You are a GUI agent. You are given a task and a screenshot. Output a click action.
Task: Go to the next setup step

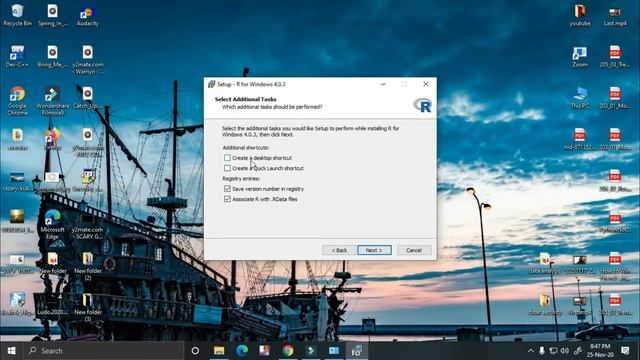[374, 250]
